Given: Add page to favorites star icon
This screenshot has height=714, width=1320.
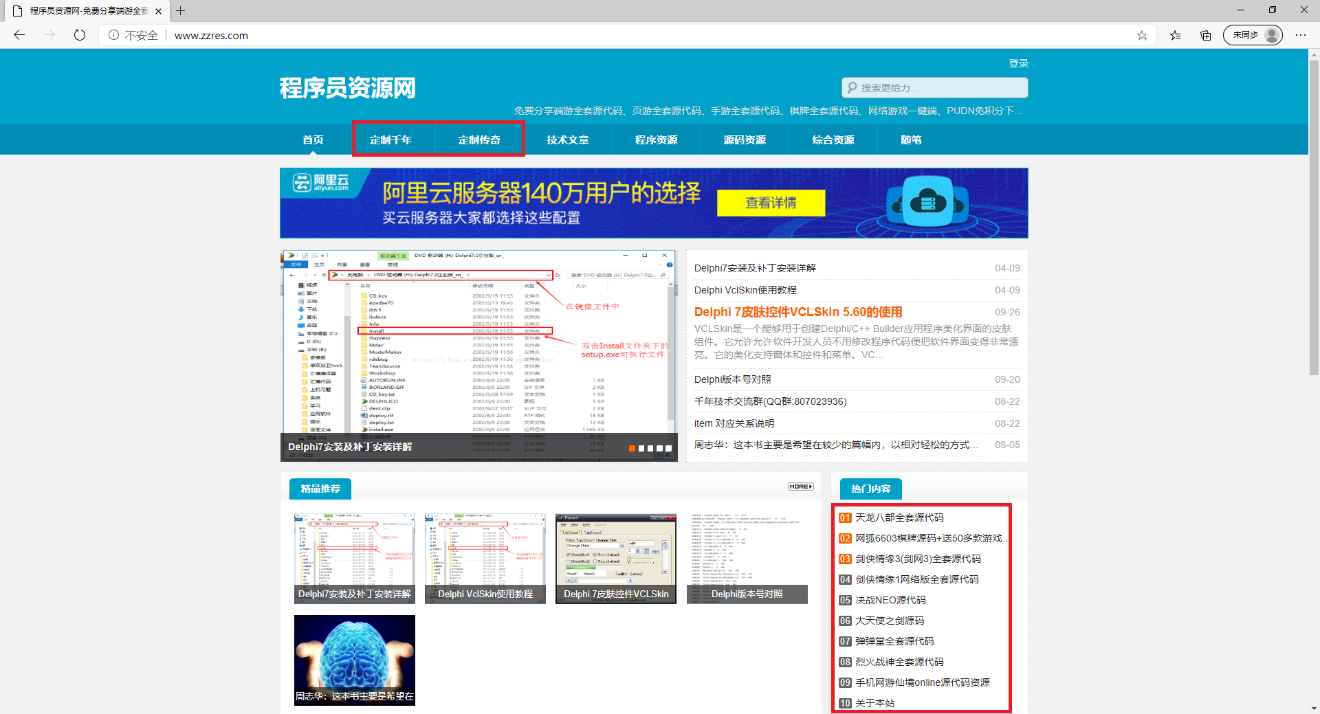Looking at the screenshot, I should pyautogui.click(x=1142, y=35).
